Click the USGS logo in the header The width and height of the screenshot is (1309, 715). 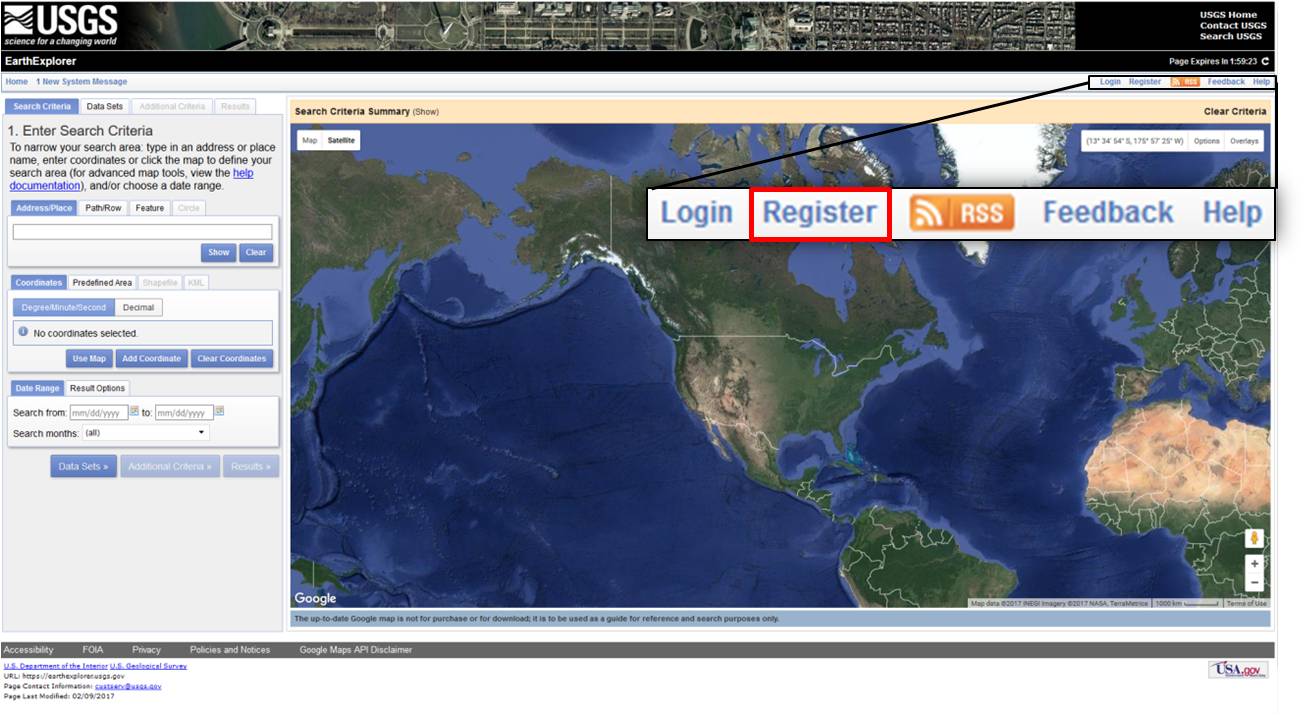61,25
